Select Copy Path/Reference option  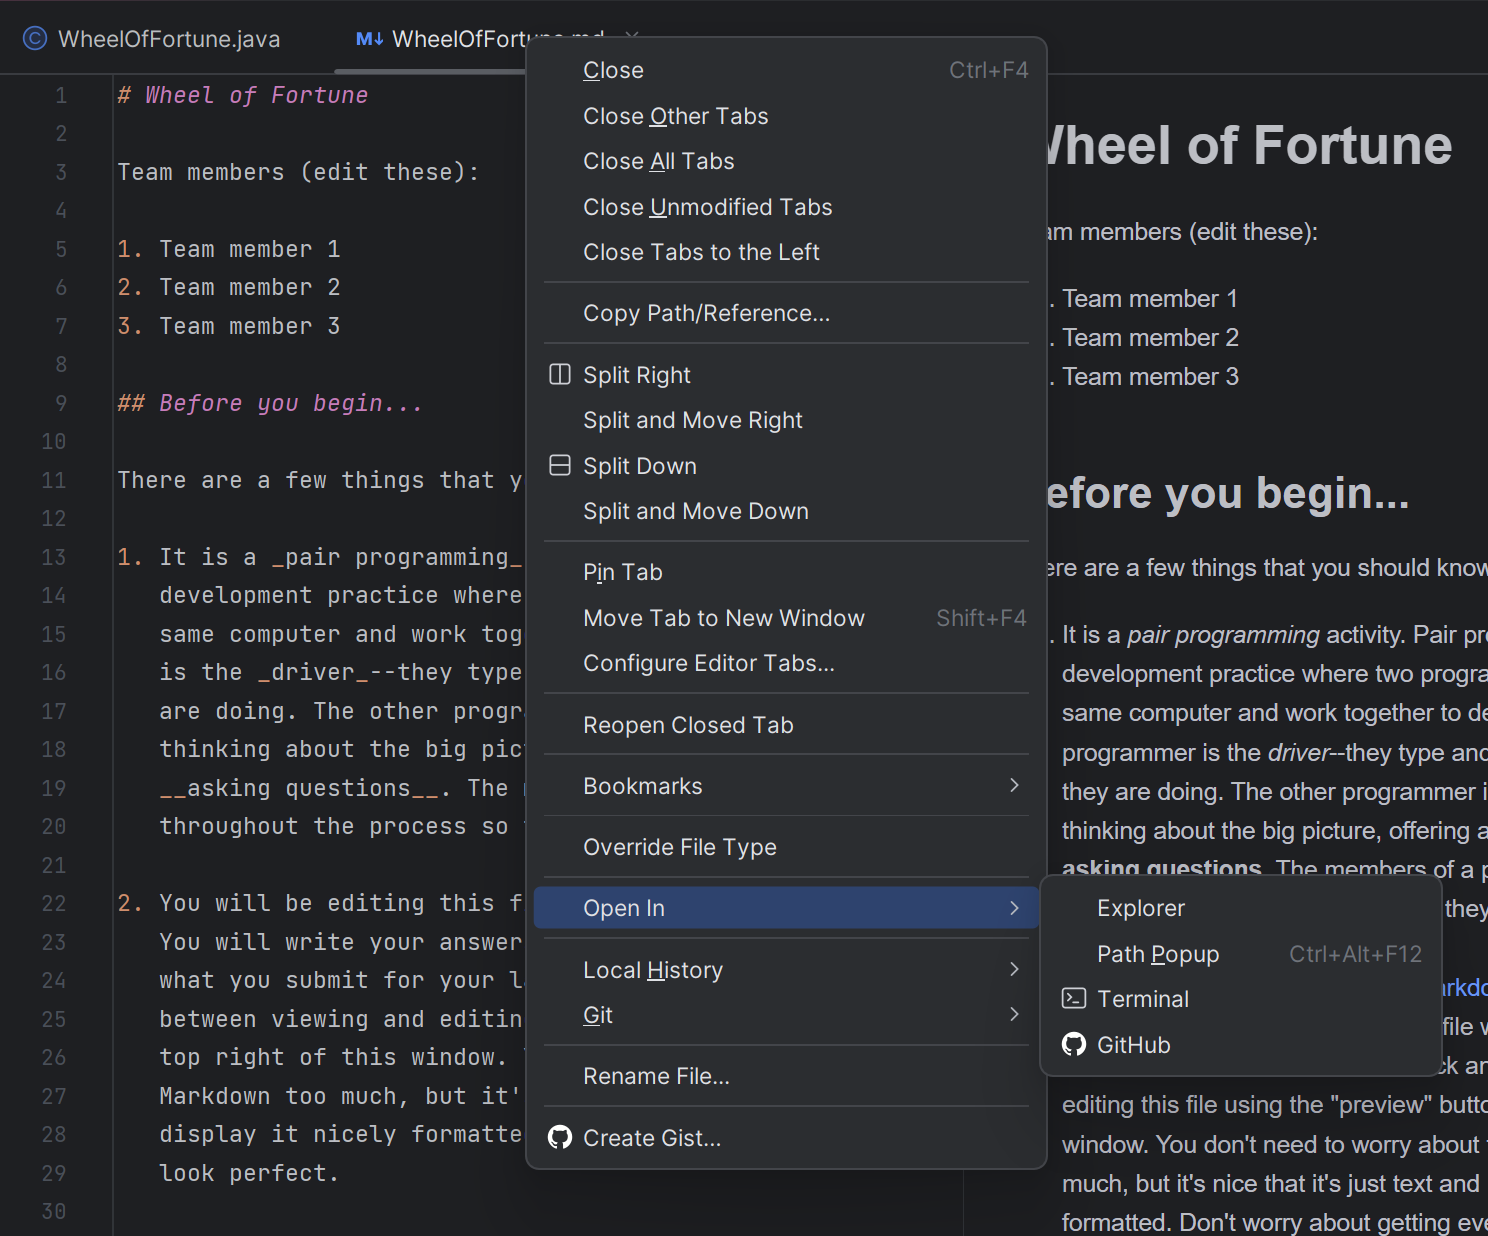pos(706,313)
